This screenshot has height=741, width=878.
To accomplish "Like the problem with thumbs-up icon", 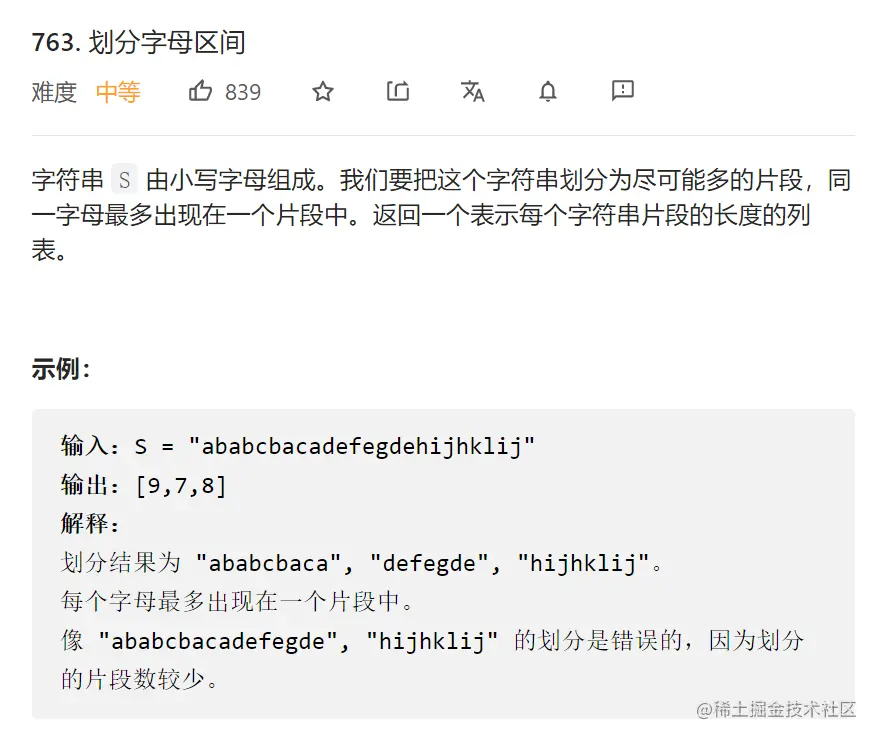I will [x=200, y=91].
